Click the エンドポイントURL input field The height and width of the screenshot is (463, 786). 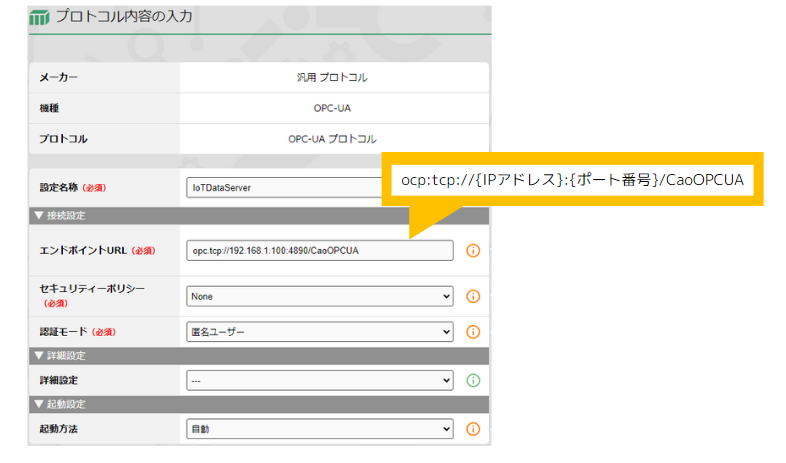(320, 250)
